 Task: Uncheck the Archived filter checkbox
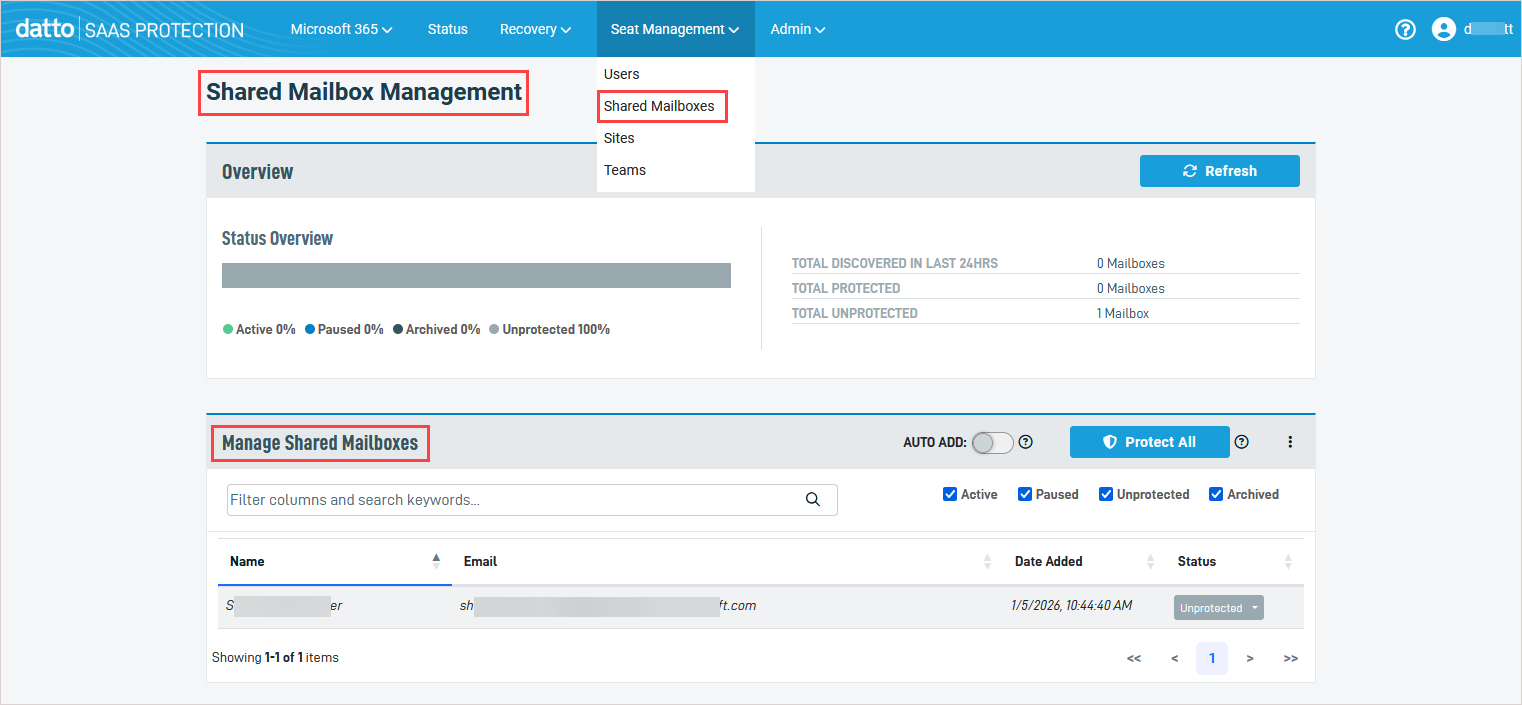(x=1216, y=494)
